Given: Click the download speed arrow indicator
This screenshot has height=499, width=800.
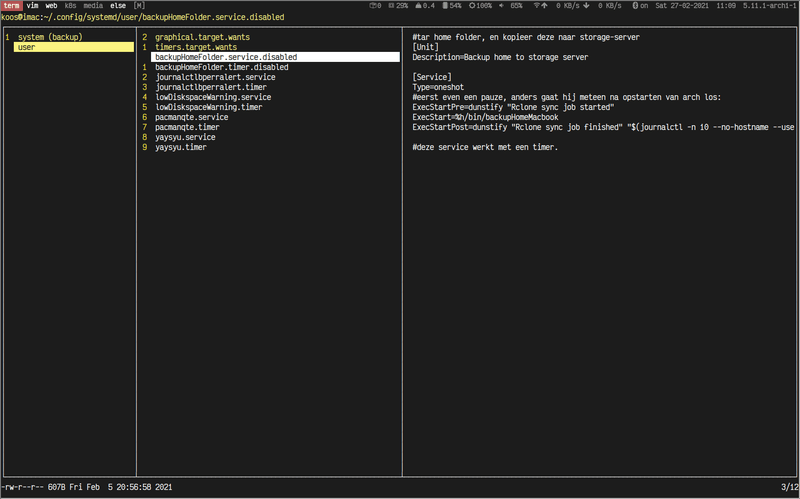Looking at the screenshot, I should [x=587, y=6].
